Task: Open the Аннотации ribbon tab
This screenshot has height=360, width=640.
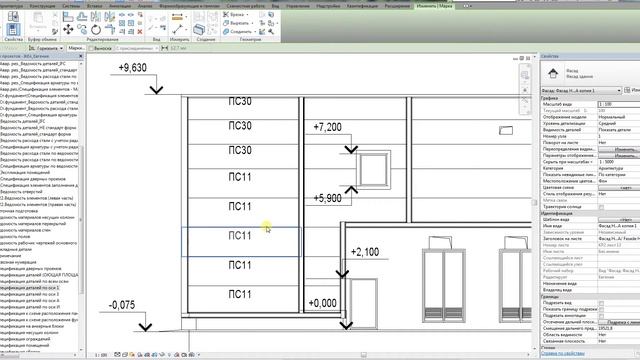Action: pos(120,6)
